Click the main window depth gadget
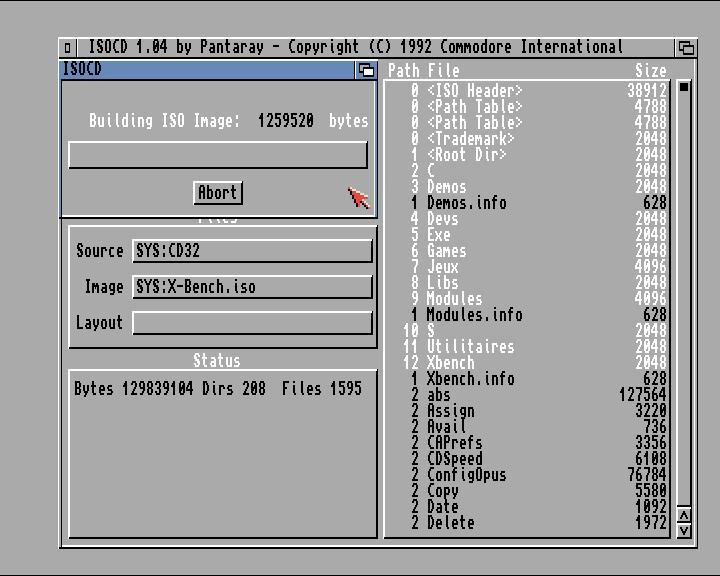The width and height of the screenshot is (720, 576). coord(686,48)
